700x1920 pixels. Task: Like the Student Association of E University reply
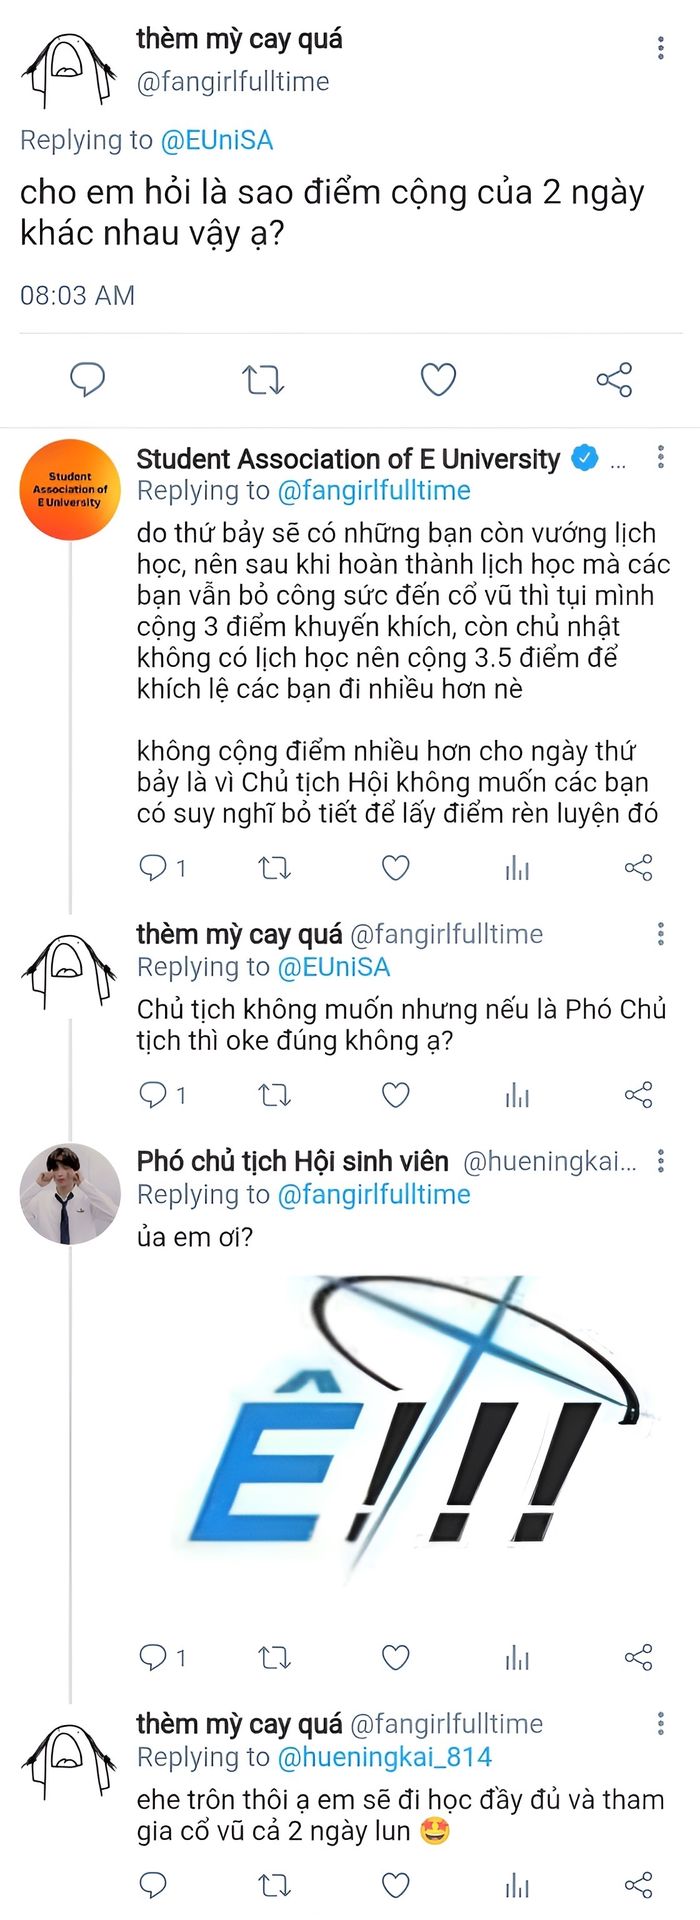coord(396,868)
